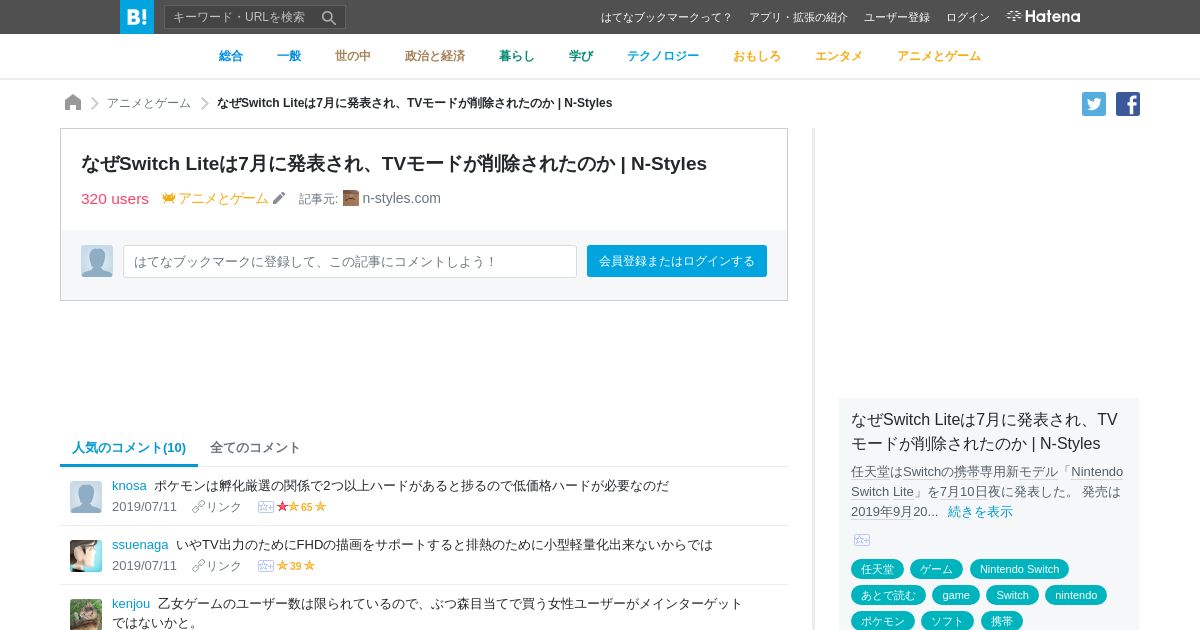This screenshot has height=630, width=1200.
Task: Click リンク permalink on knosa's comment
Action: pyautogui.click(x=217, y=507)
